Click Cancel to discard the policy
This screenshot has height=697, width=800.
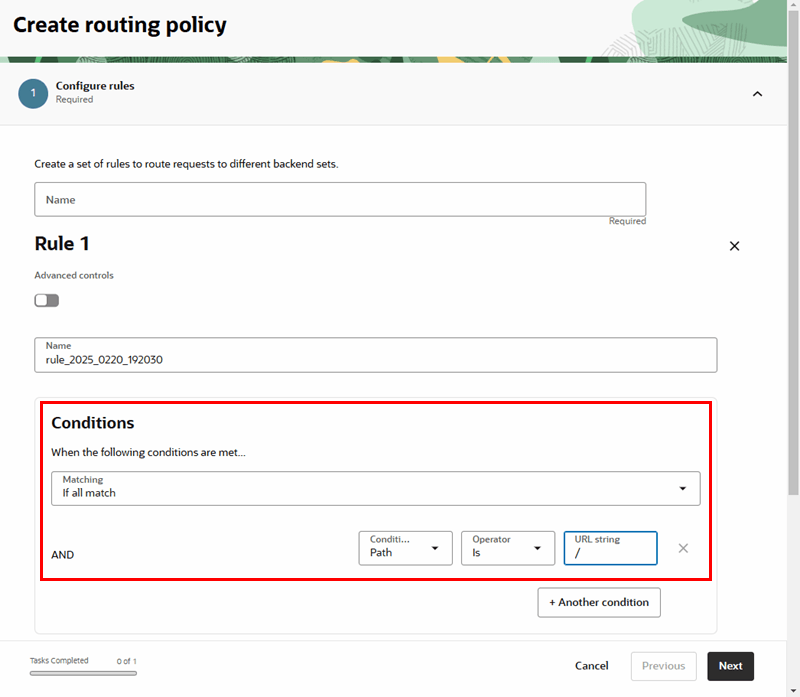pyautogui.click(x=591, y=666)
